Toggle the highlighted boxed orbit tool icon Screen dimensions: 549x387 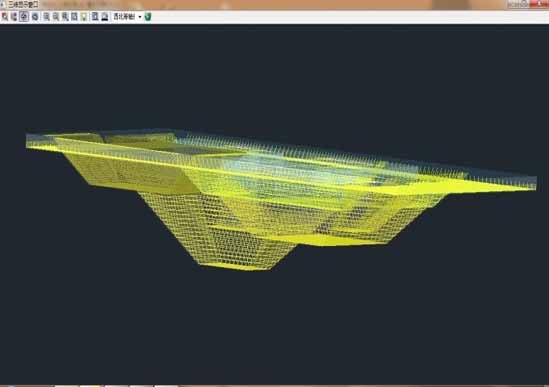click(24, 16)
